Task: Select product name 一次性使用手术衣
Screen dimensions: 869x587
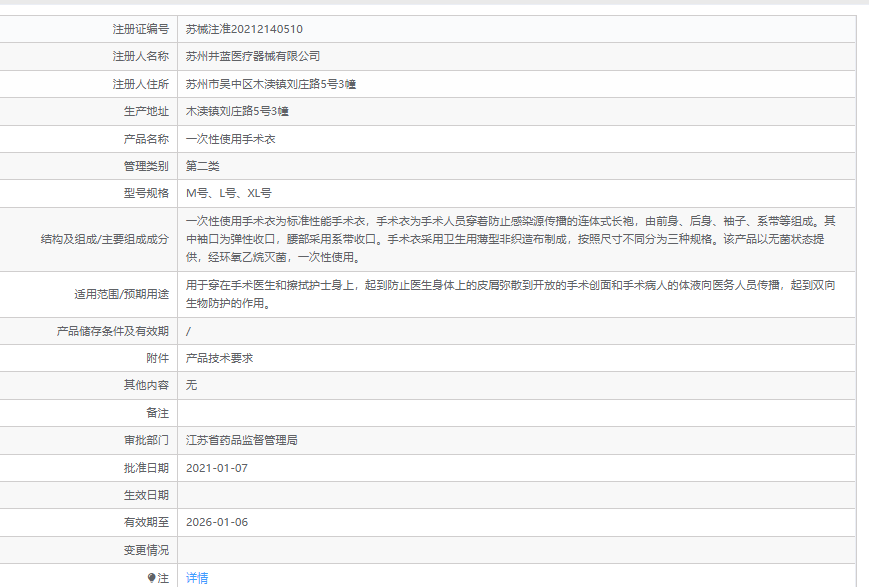Action: (x=231, y=139)
